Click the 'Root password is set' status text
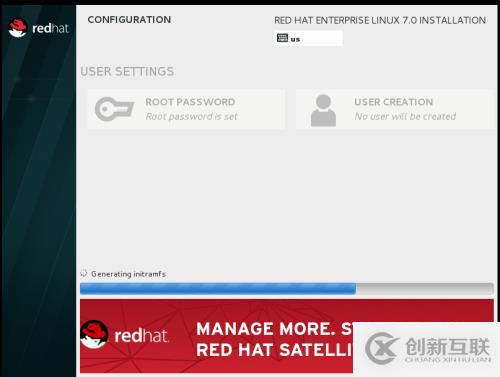Viewport: 500px width, 377px height. [x=192, y=116]
